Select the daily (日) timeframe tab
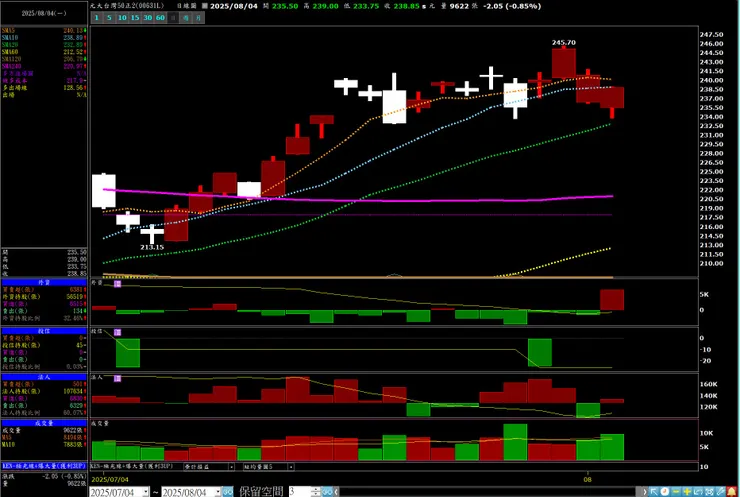The height and width of the screenshot is (497, 740). point(173,18)
